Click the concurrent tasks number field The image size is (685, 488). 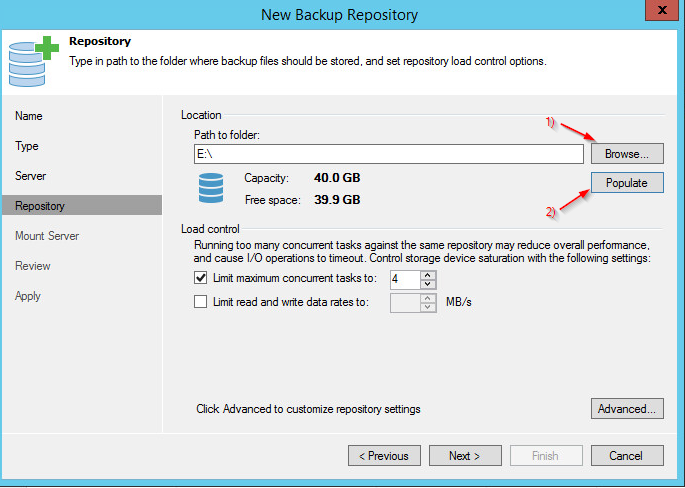click(x=405, y=278)
